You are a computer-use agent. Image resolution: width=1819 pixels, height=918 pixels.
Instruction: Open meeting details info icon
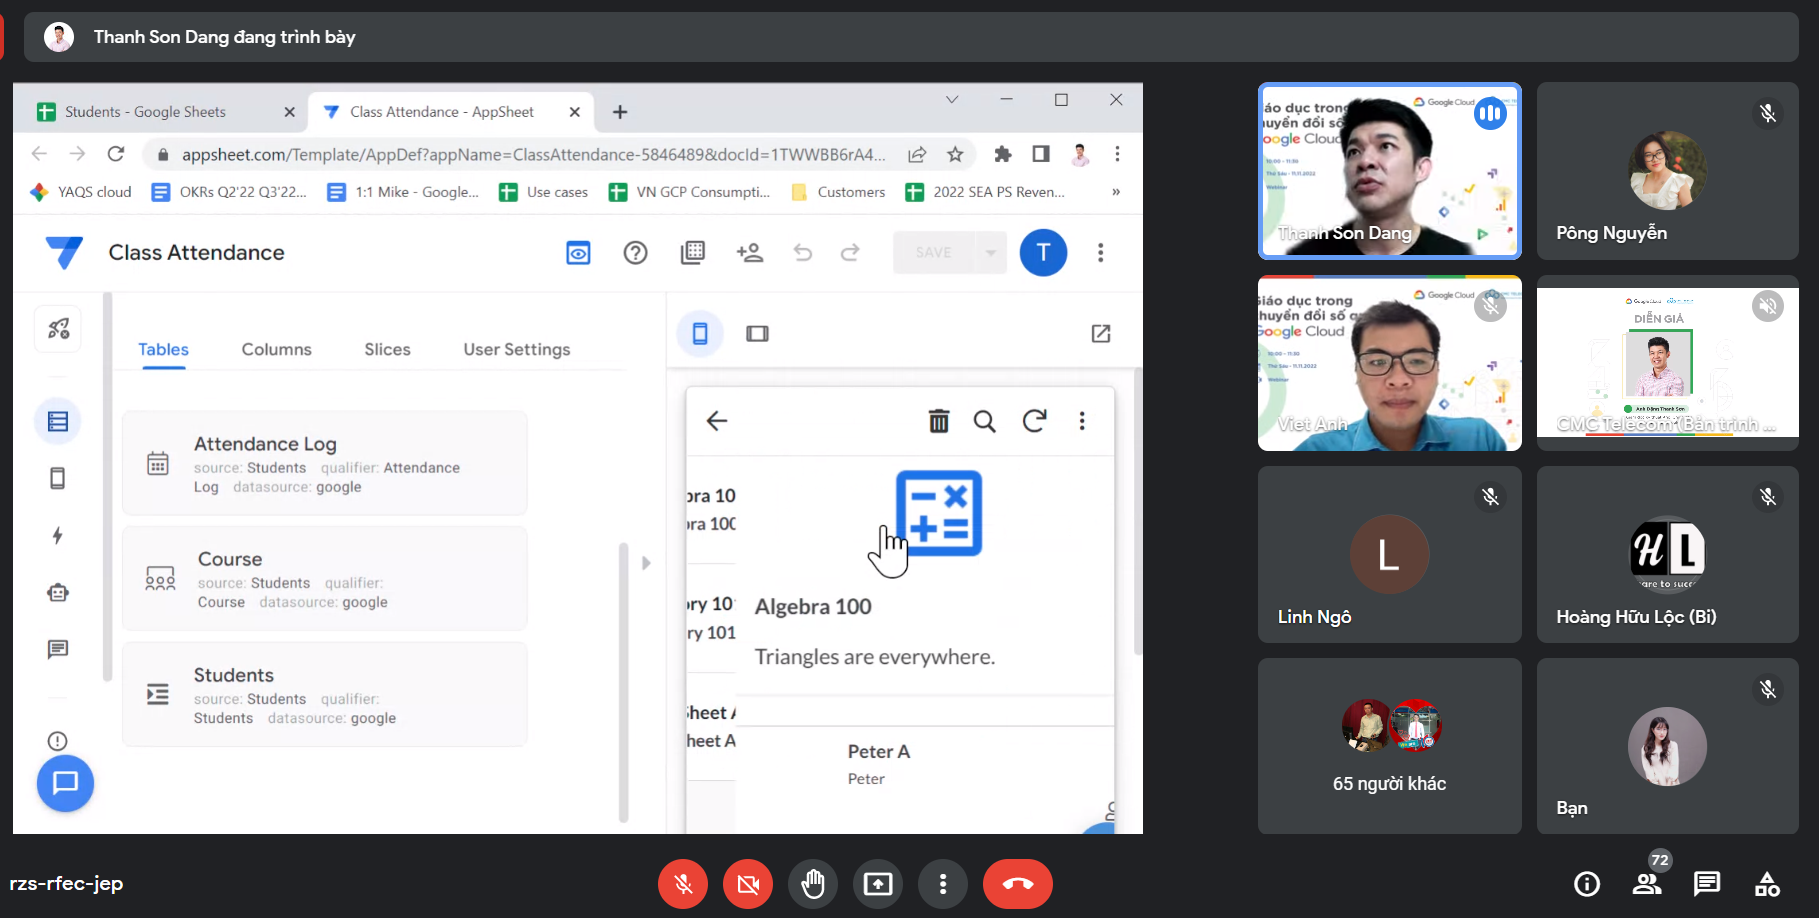pyautogui.click(x=1586, y=884)
